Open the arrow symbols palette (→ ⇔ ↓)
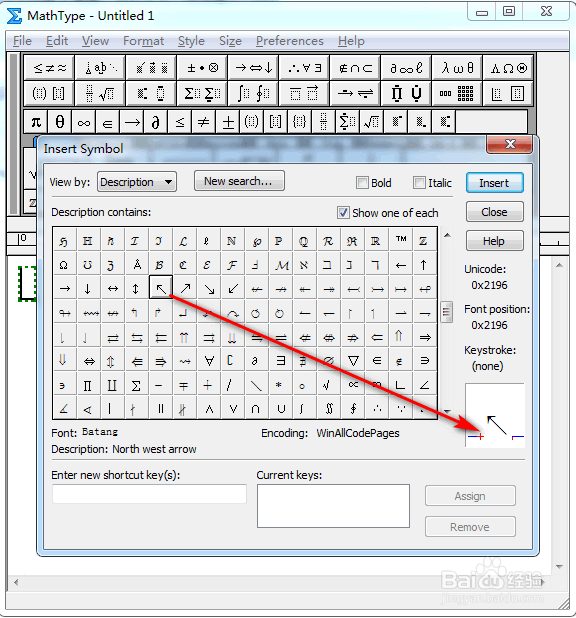The width and height of the screenshot is (576, 618). coord(254,68)
